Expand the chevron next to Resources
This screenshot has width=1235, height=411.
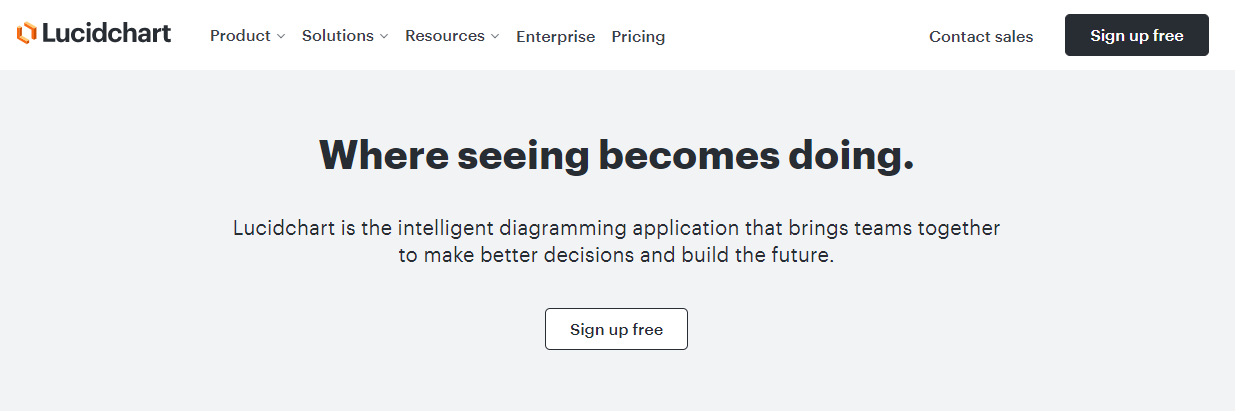click(495, 36)
